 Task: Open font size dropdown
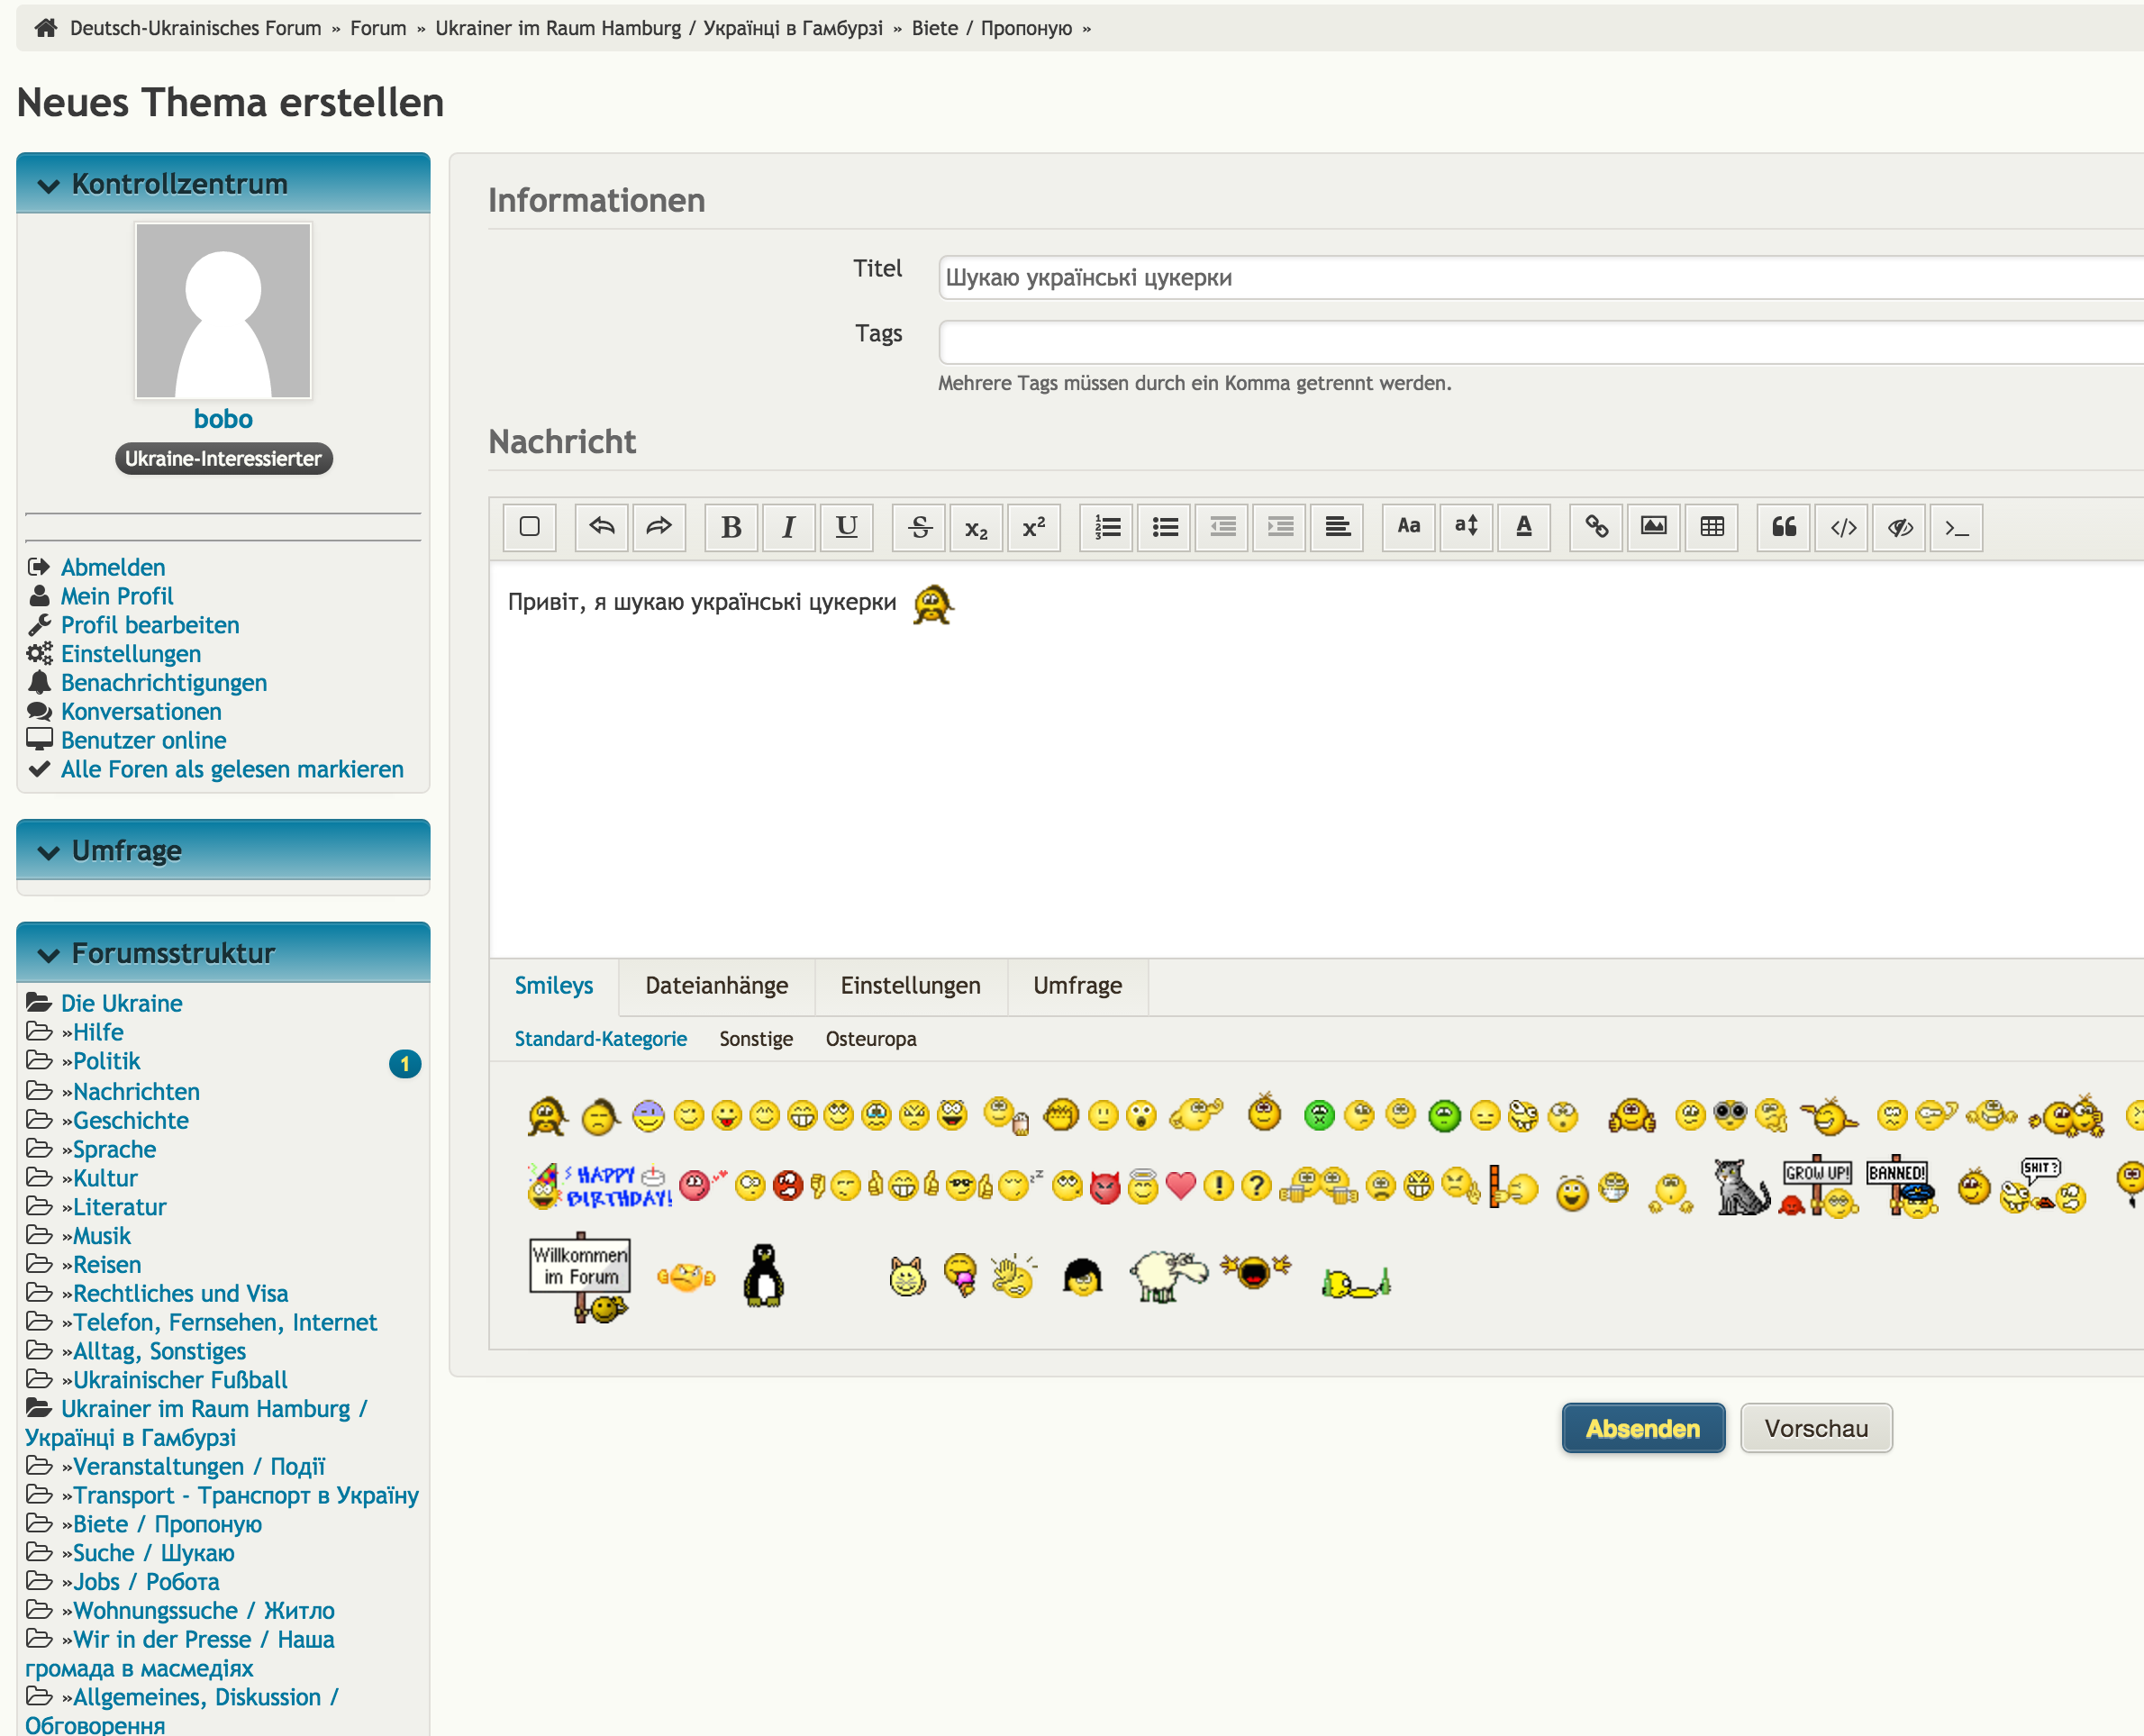click(1467, 527)
